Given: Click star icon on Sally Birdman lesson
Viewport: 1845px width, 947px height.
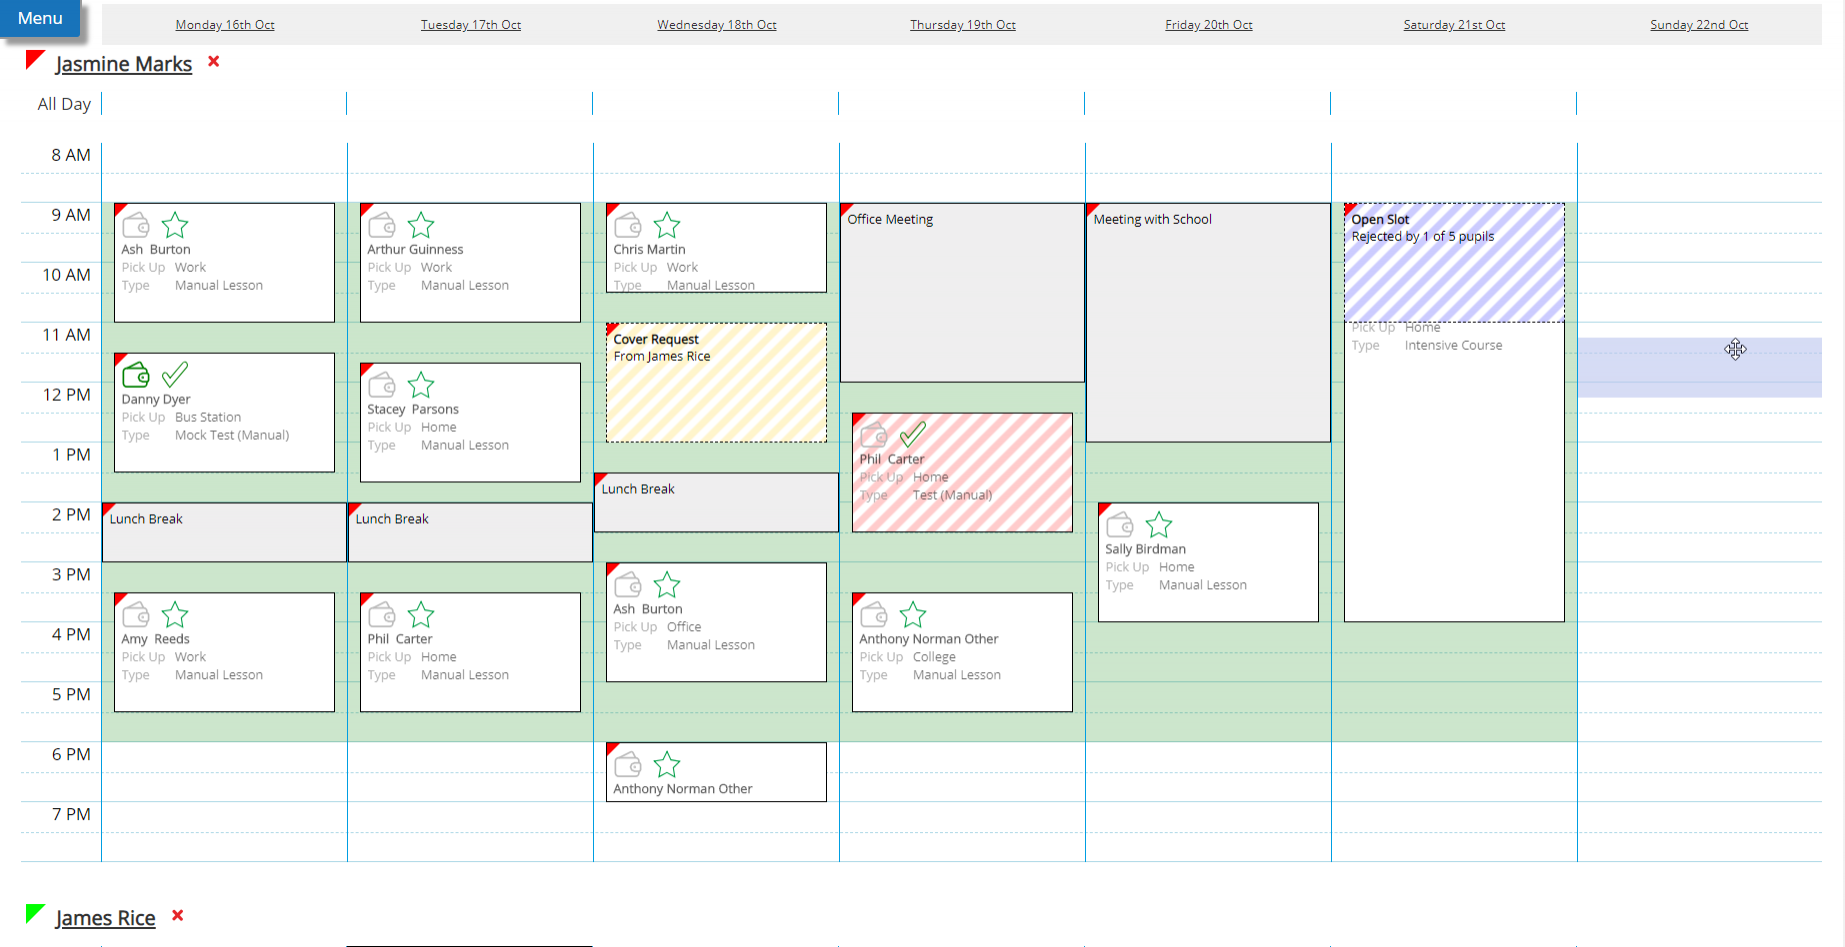Looking at the screenshot, I should pyautogui.click(x=1159, y=525).
